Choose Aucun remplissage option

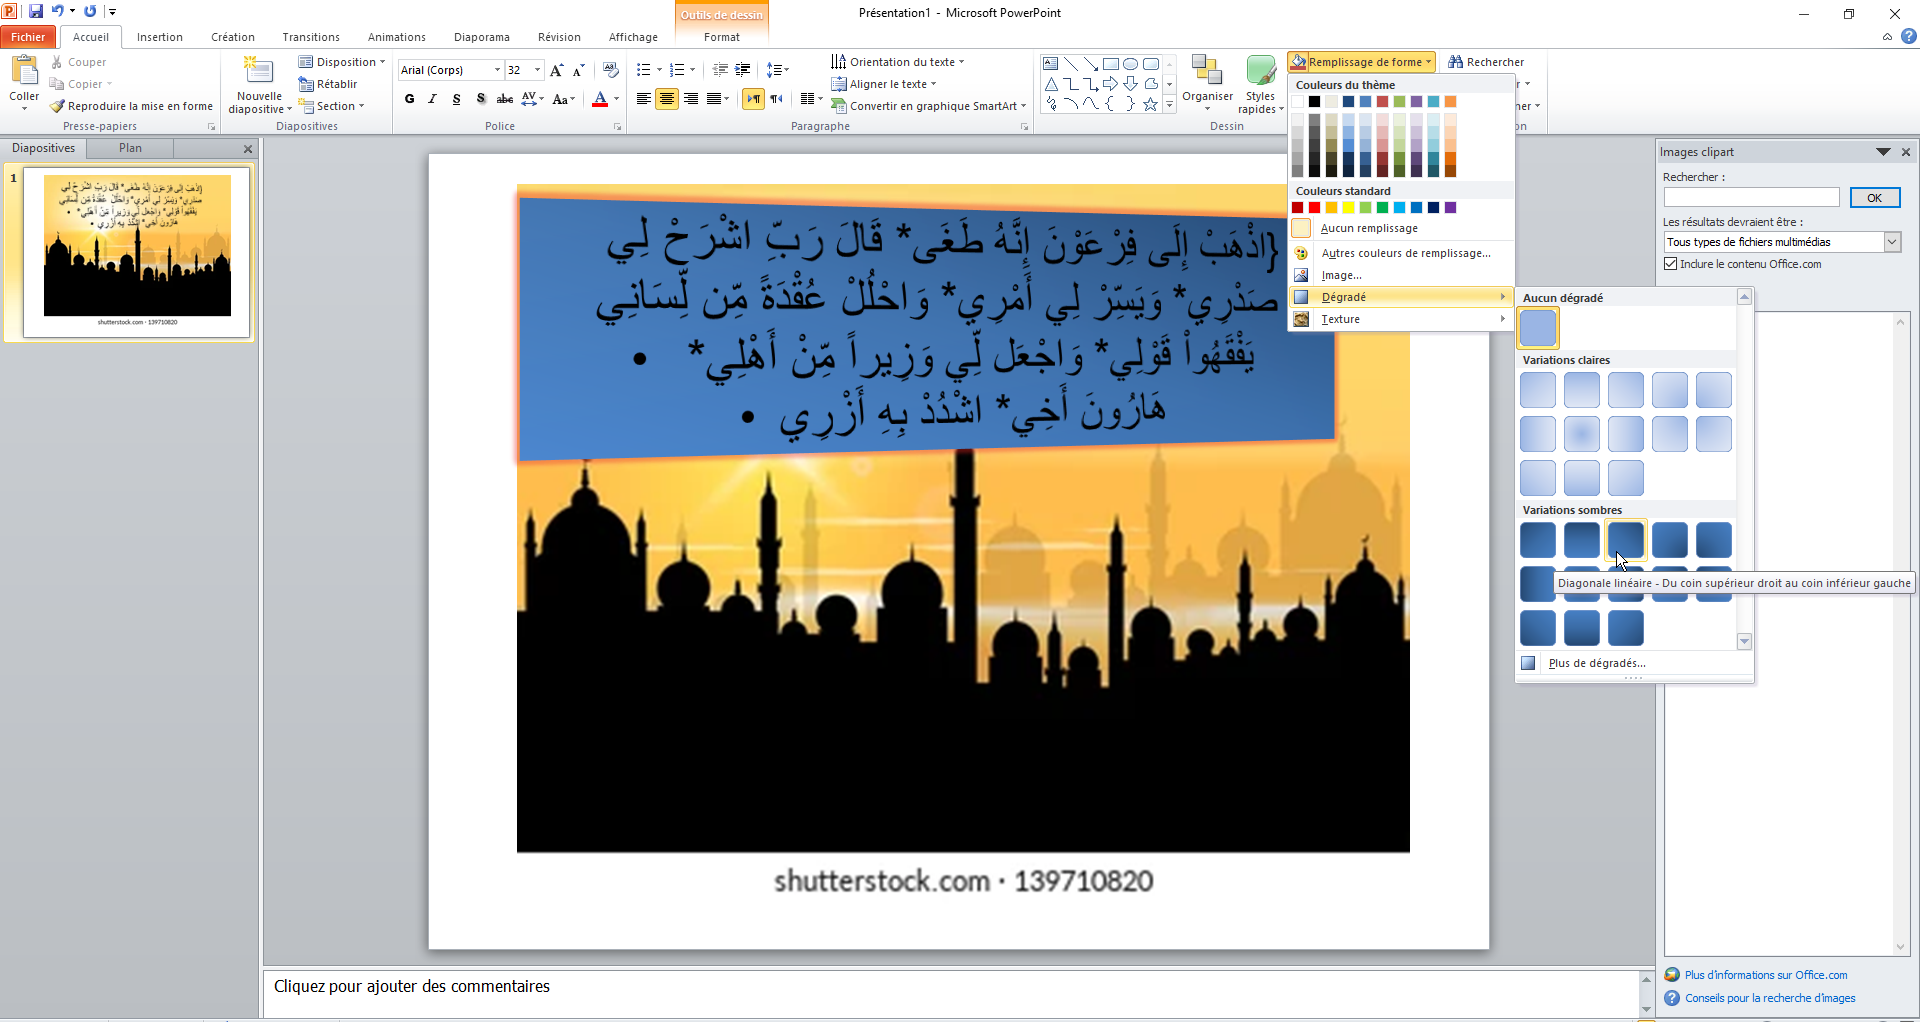tap(1400, 228)
